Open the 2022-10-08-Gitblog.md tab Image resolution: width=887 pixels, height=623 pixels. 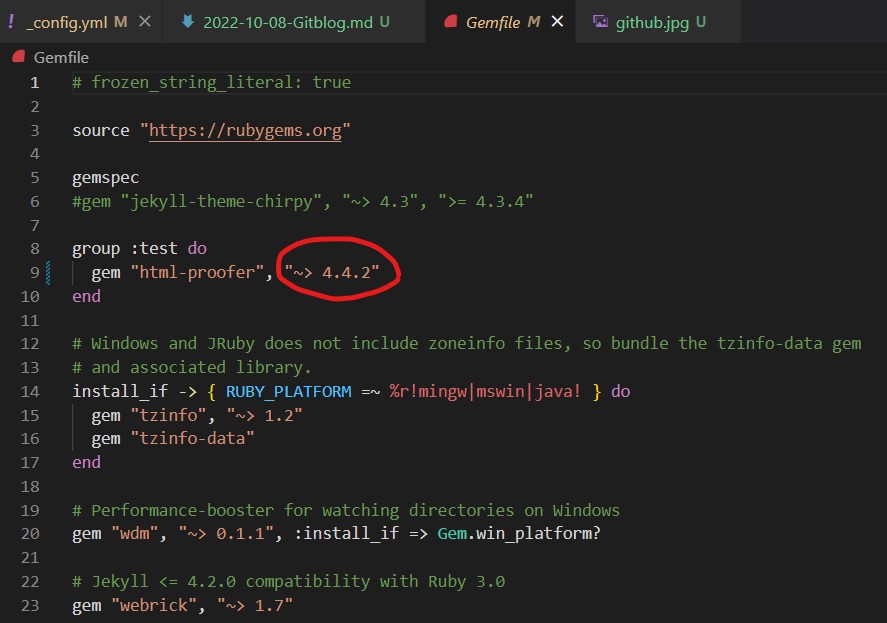(x=290, y=21)
